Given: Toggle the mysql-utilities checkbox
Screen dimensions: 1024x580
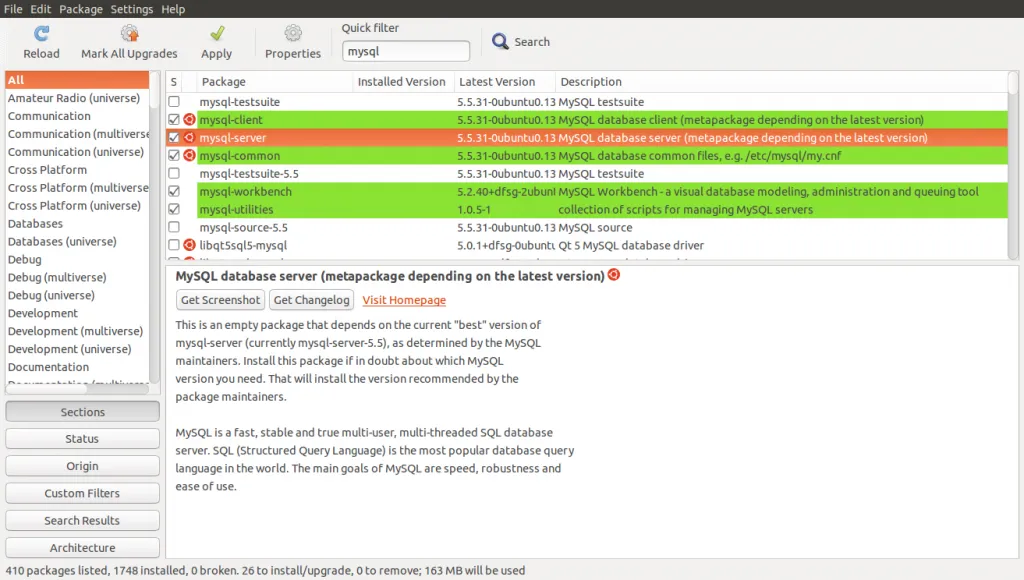Looking at the screenshot, I should [x=174, y=210].
